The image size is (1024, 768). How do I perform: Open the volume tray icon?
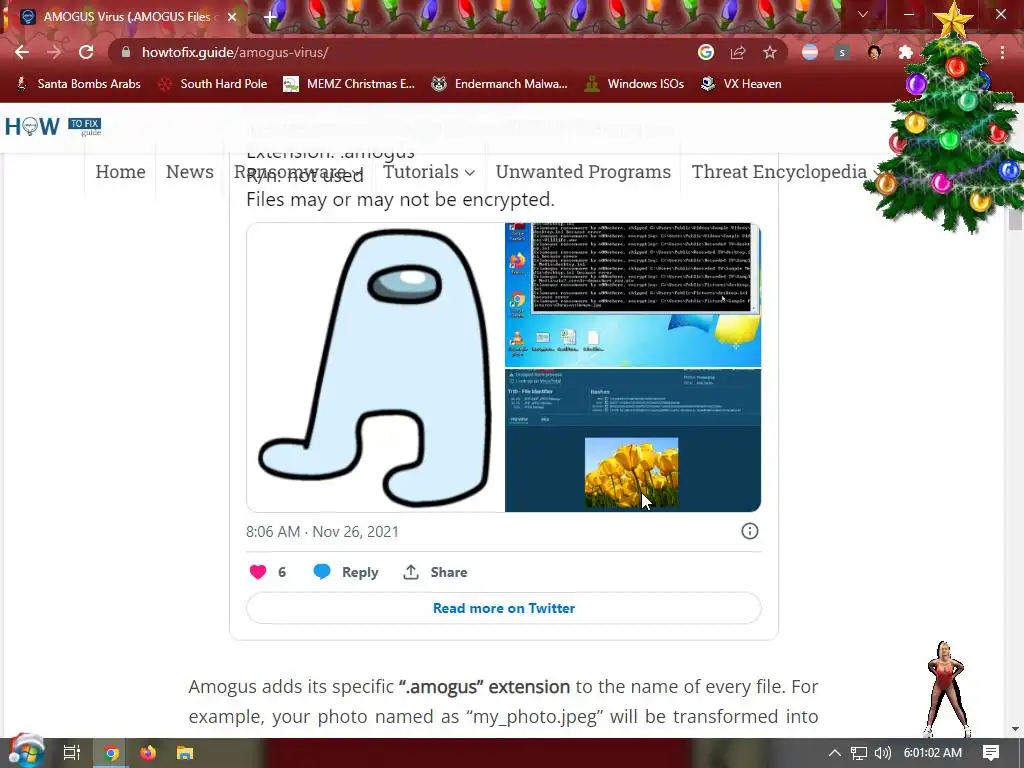click(x=882, y=753)
